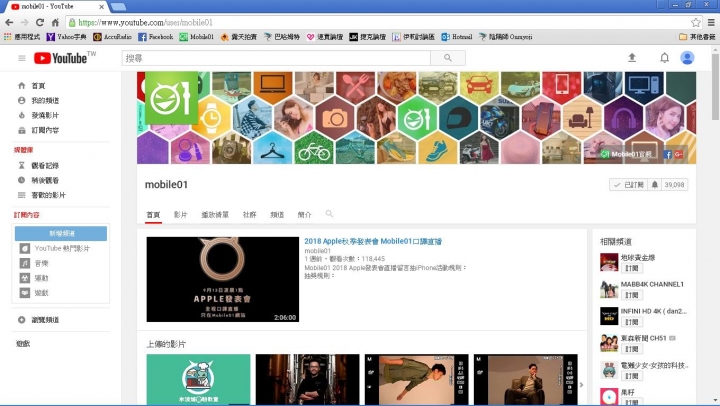The image size is (720, 406).
Task: Toggle the subscribed button for mobile01
Action: 629,185
